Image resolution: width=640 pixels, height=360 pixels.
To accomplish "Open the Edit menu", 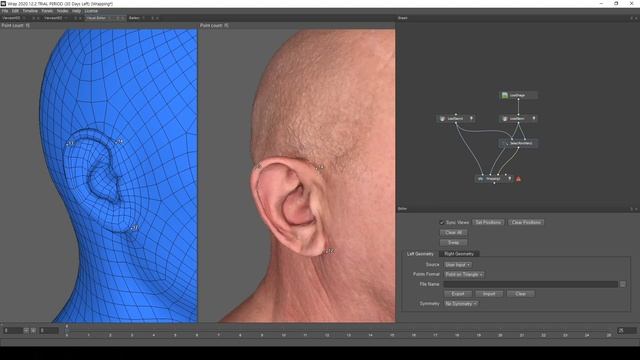I will tap(15, 11).
